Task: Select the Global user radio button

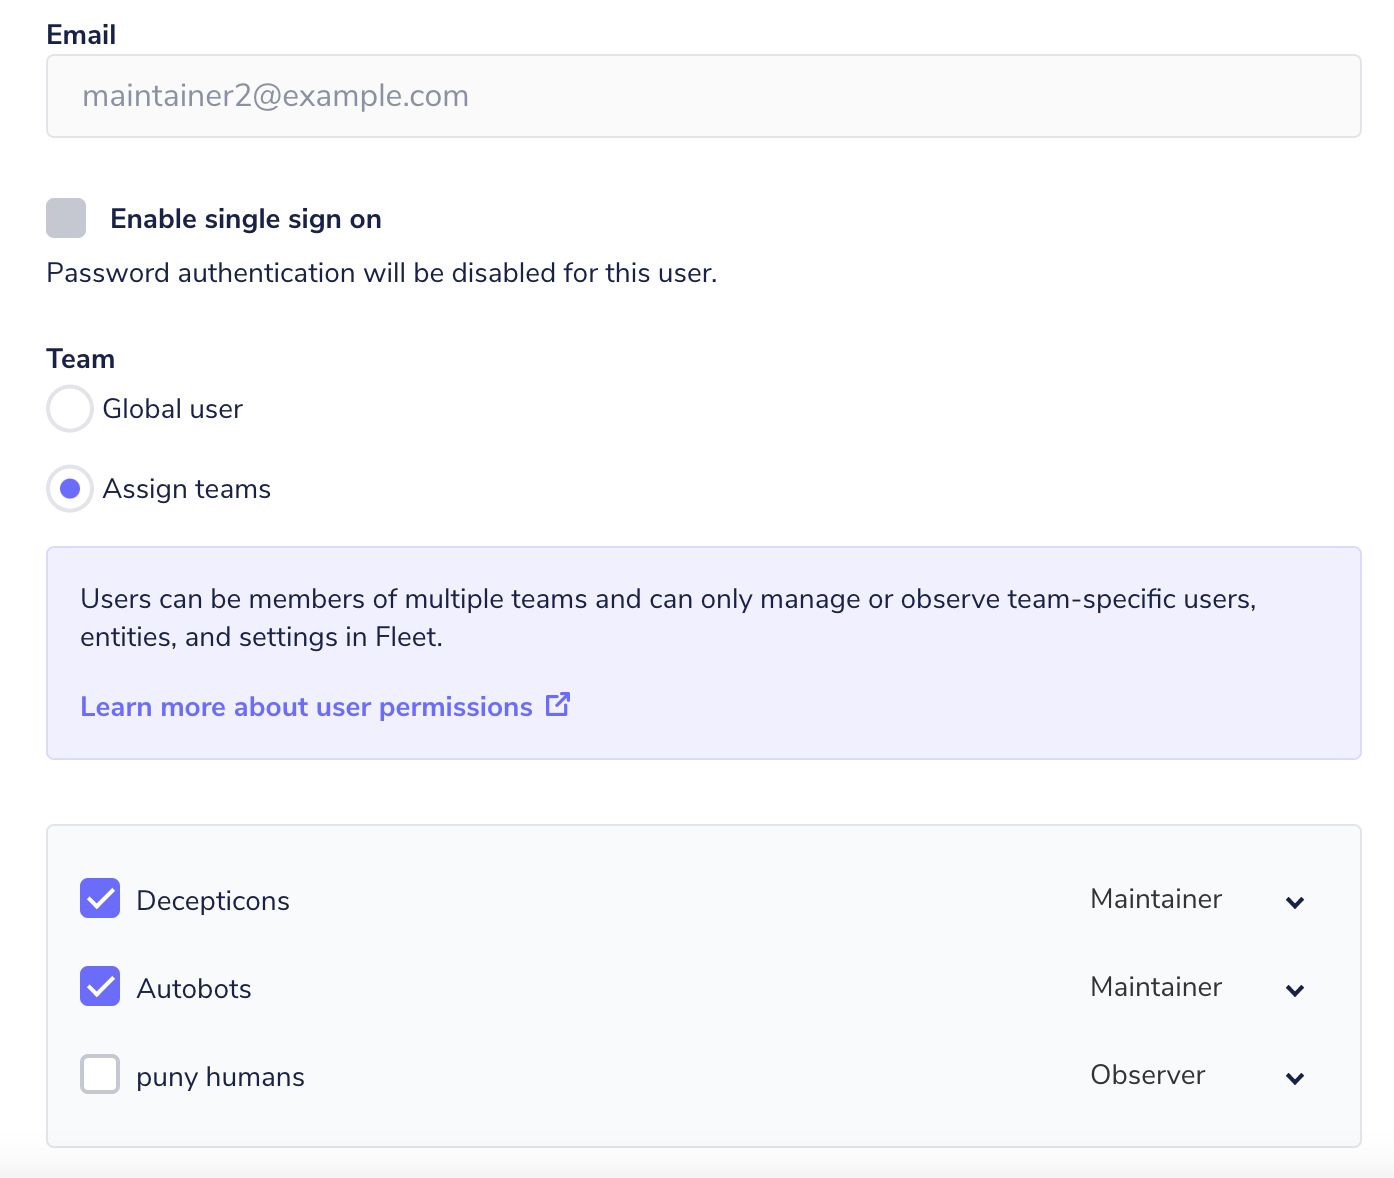Action: tap(70, 409)
